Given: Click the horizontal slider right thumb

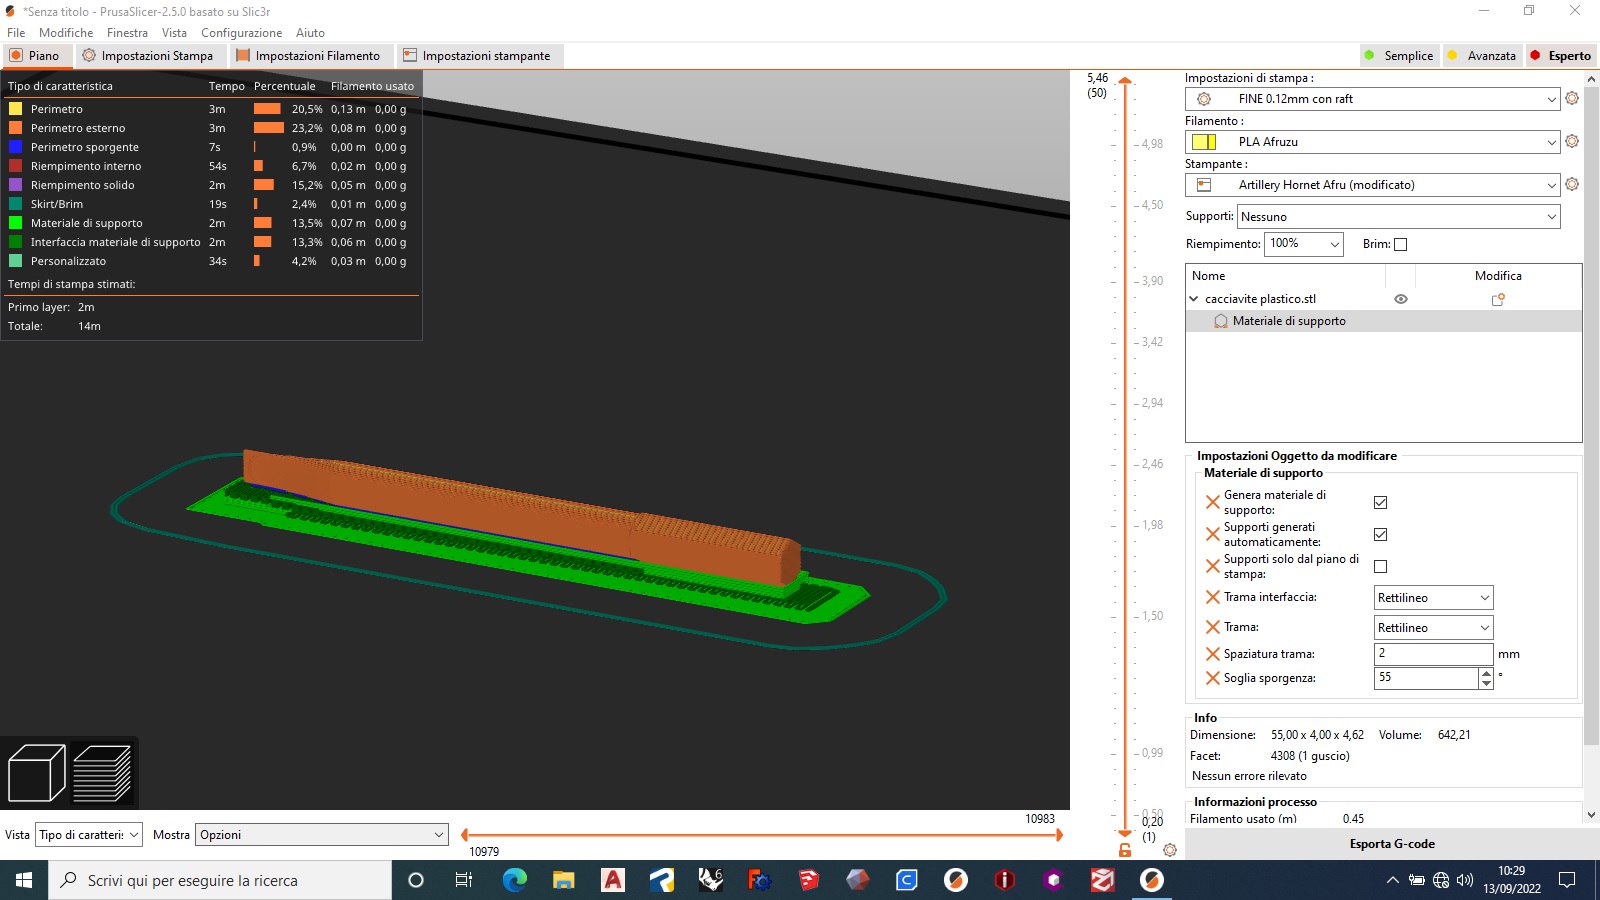Looking at the screenshot, I should 1059,834.
